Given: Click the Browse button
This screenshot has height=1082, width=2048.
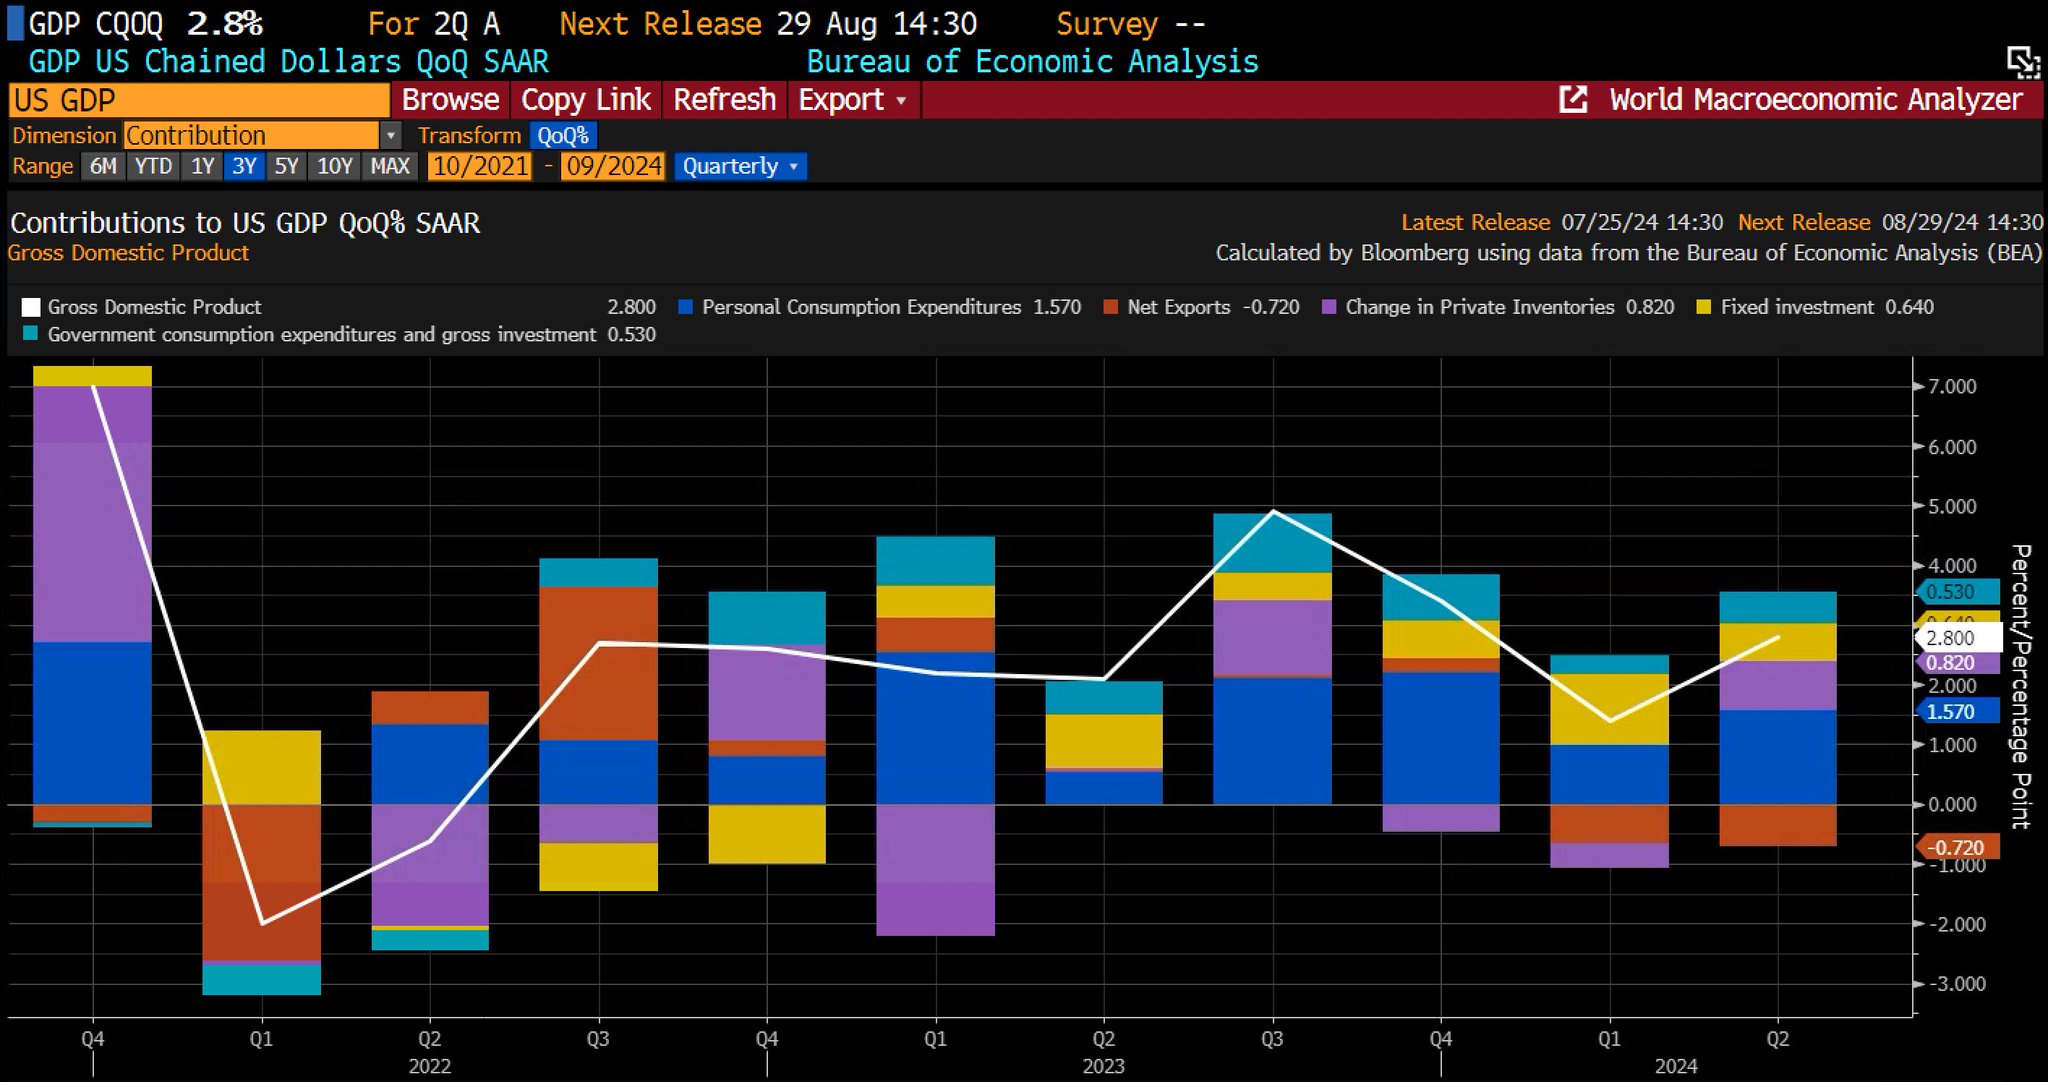Looking at the screenshot, I should coord(450,100).
